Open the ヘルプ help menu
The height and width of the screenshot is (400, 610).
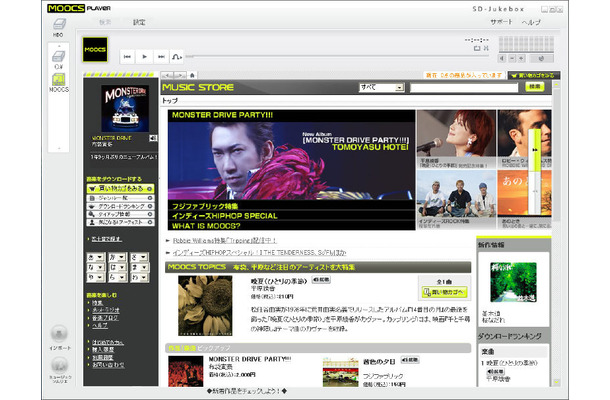point(531,22)
